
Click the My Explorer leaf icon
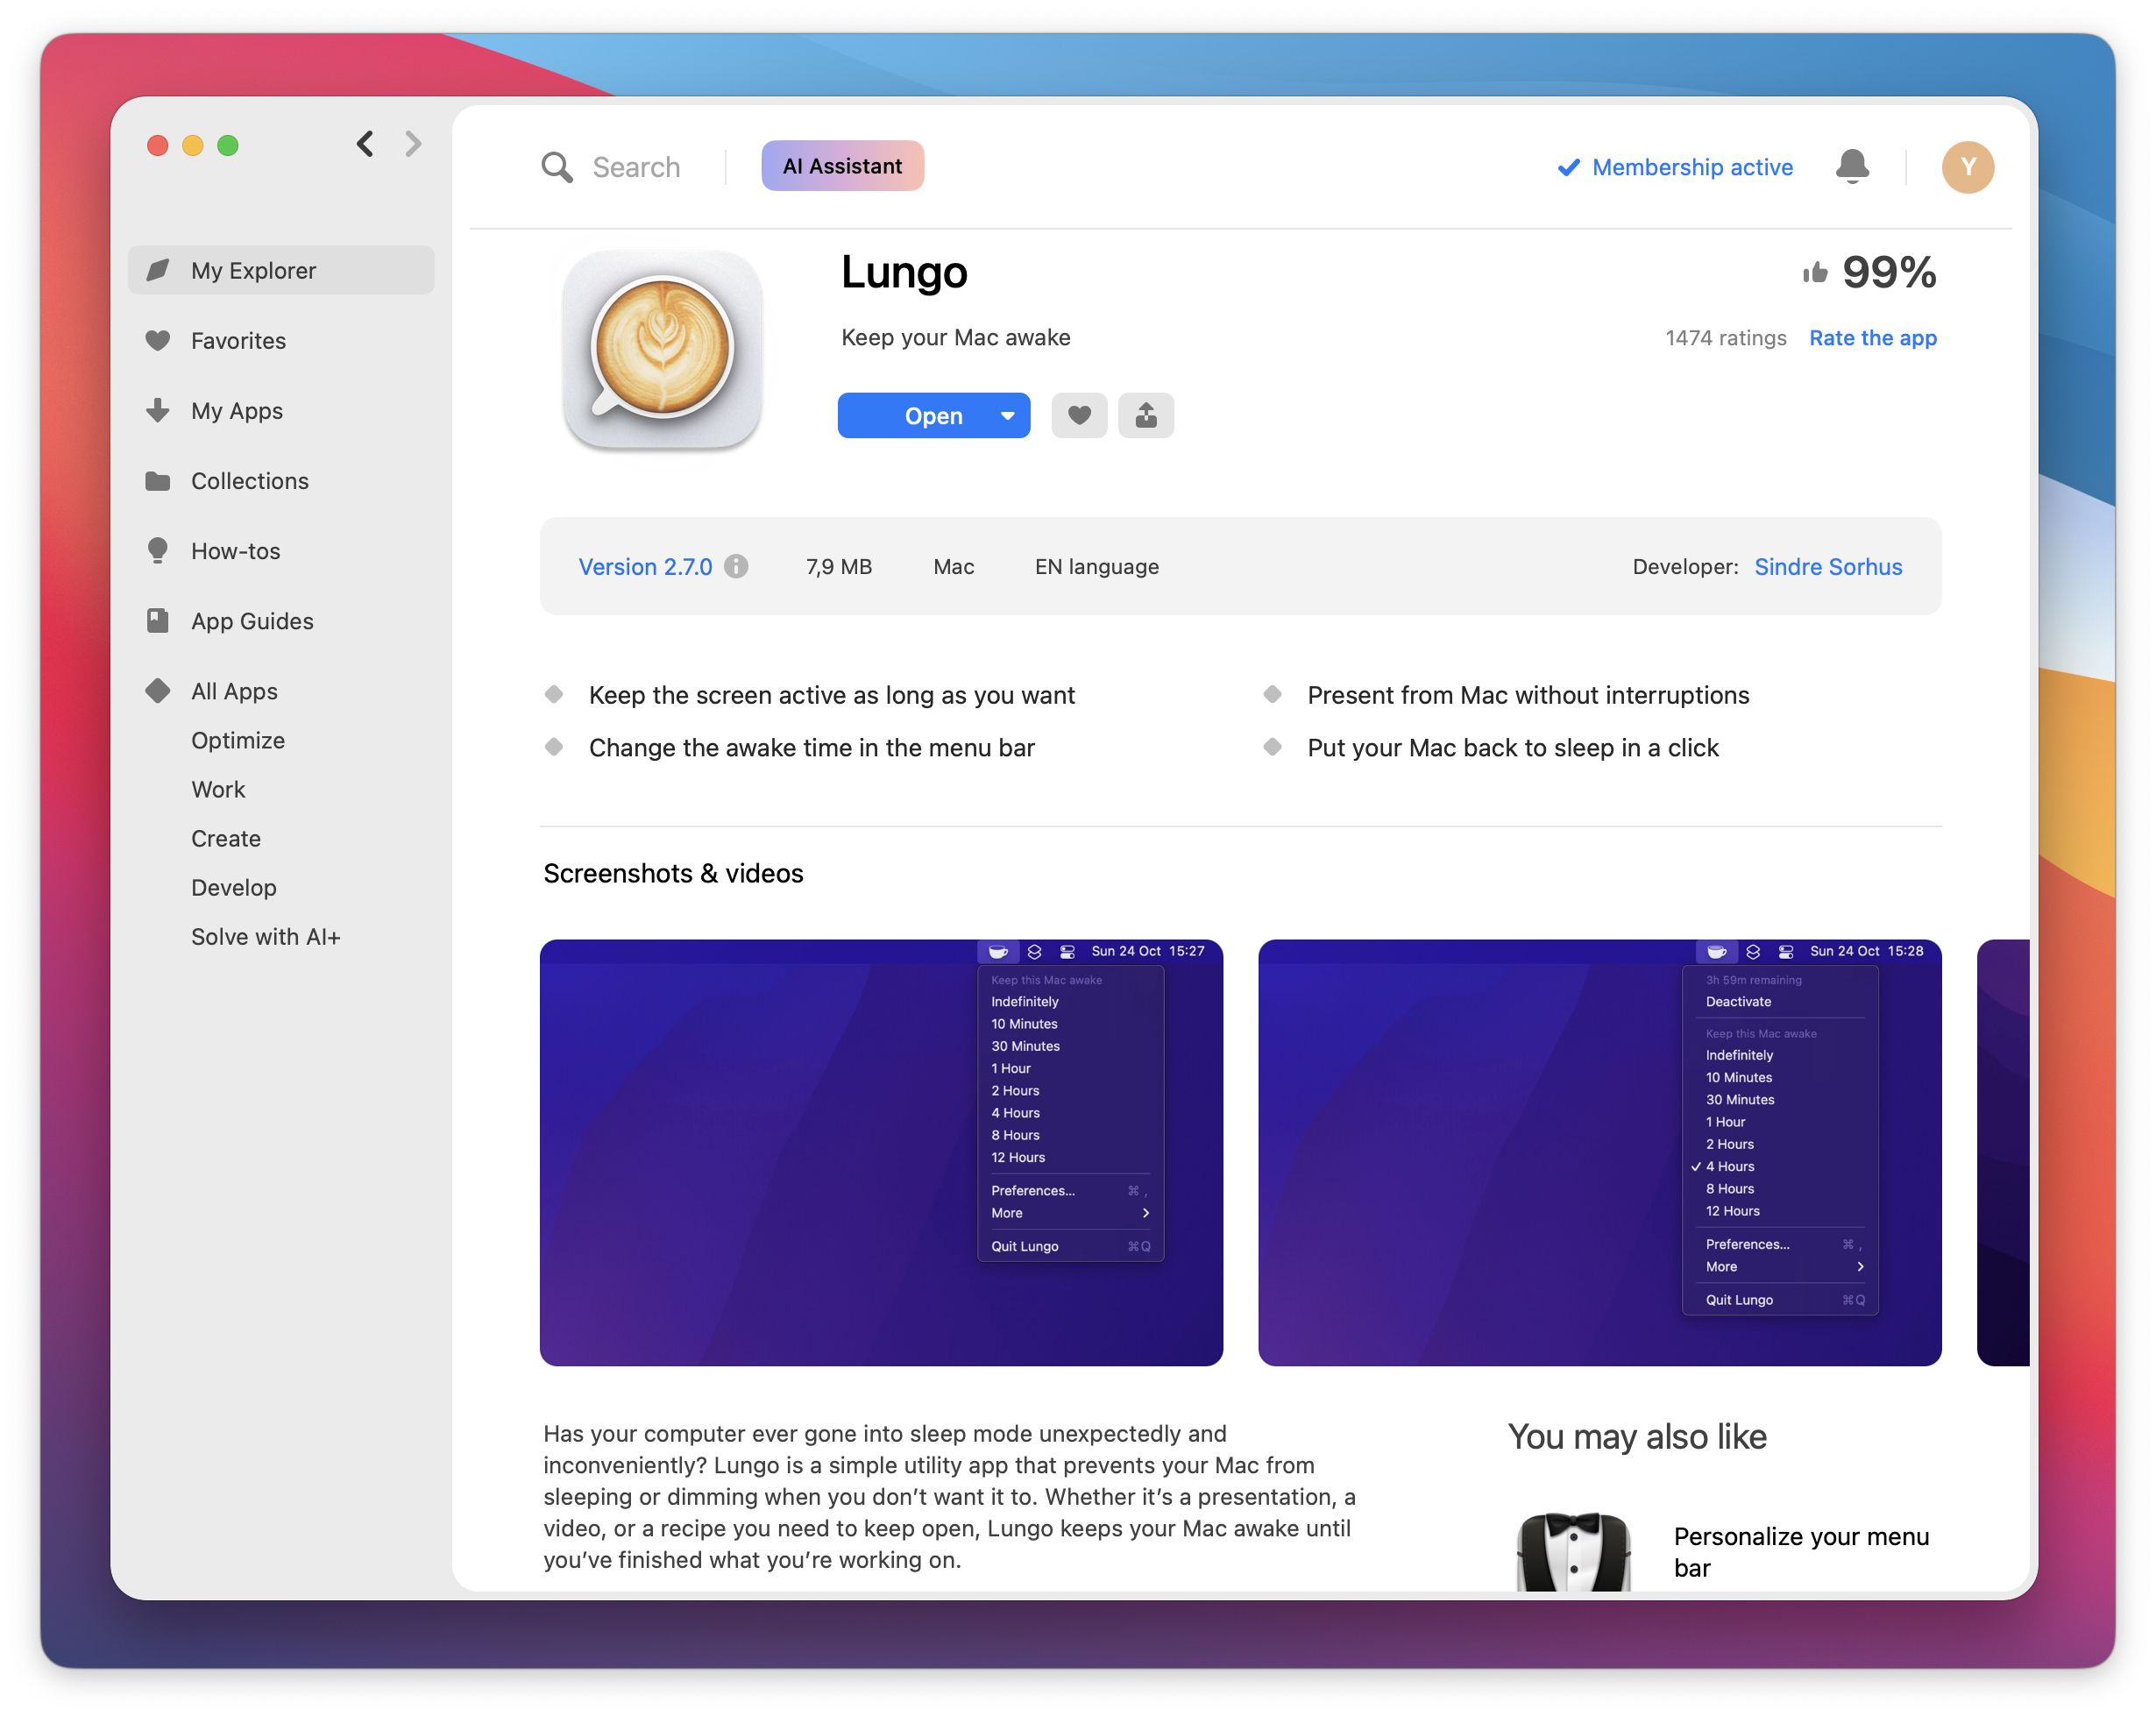click(158, 270)
